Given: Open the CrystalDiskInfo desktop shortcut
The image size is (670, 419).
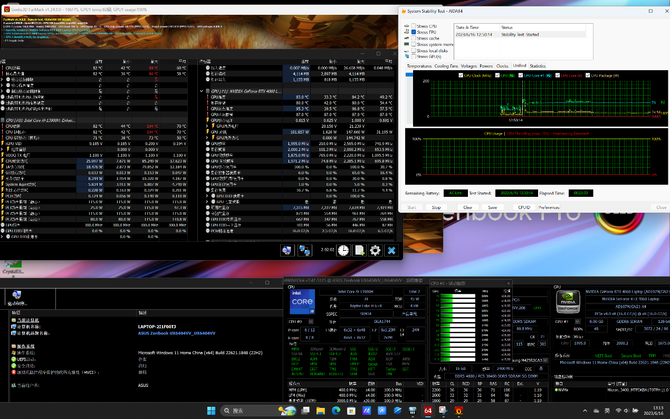Looking at the screenshot, I should [13, 267].
